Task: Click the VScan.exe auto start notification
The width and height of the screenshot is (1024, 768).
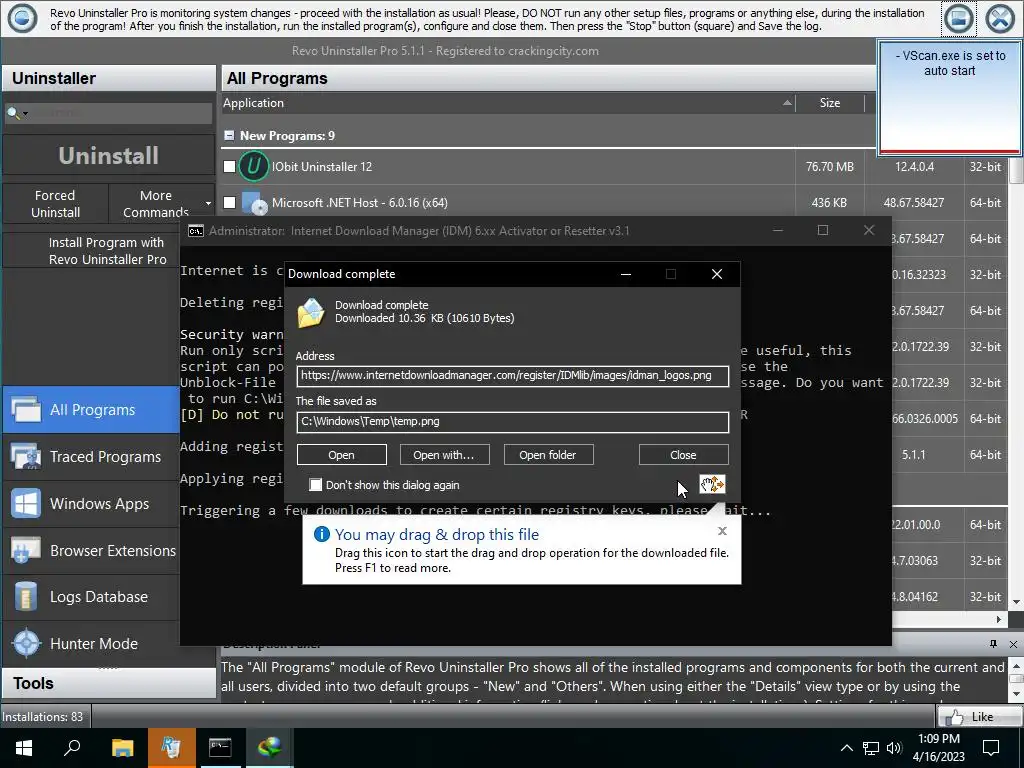Action: tap(950, 97)
